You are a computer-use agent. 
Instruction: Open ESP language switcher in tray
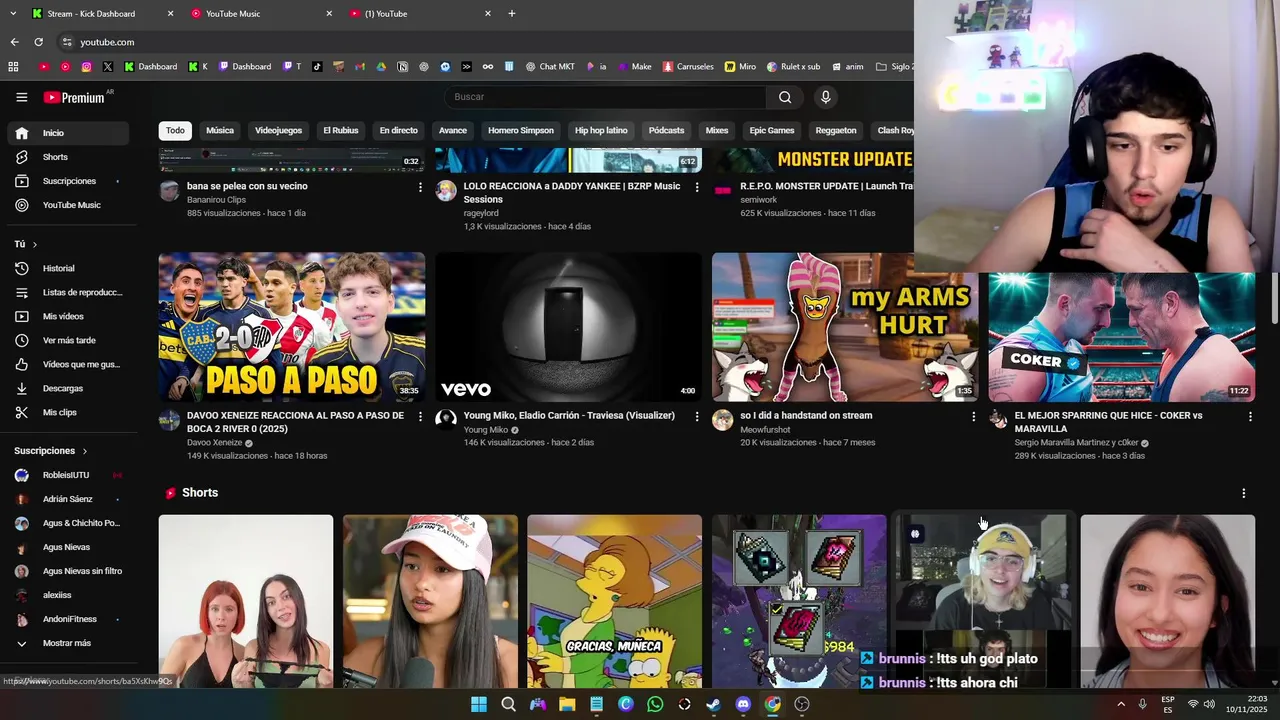pos(1168,704)
